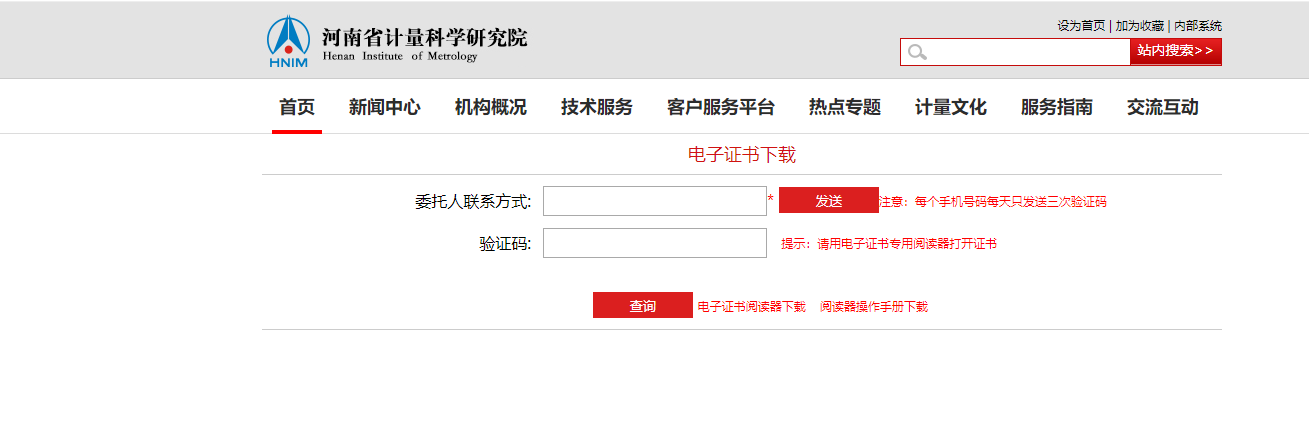This screenshot has height=448, width=1309.
Task: Select 技术服务 in navigation bar
Action: click(x=597, y=107)
